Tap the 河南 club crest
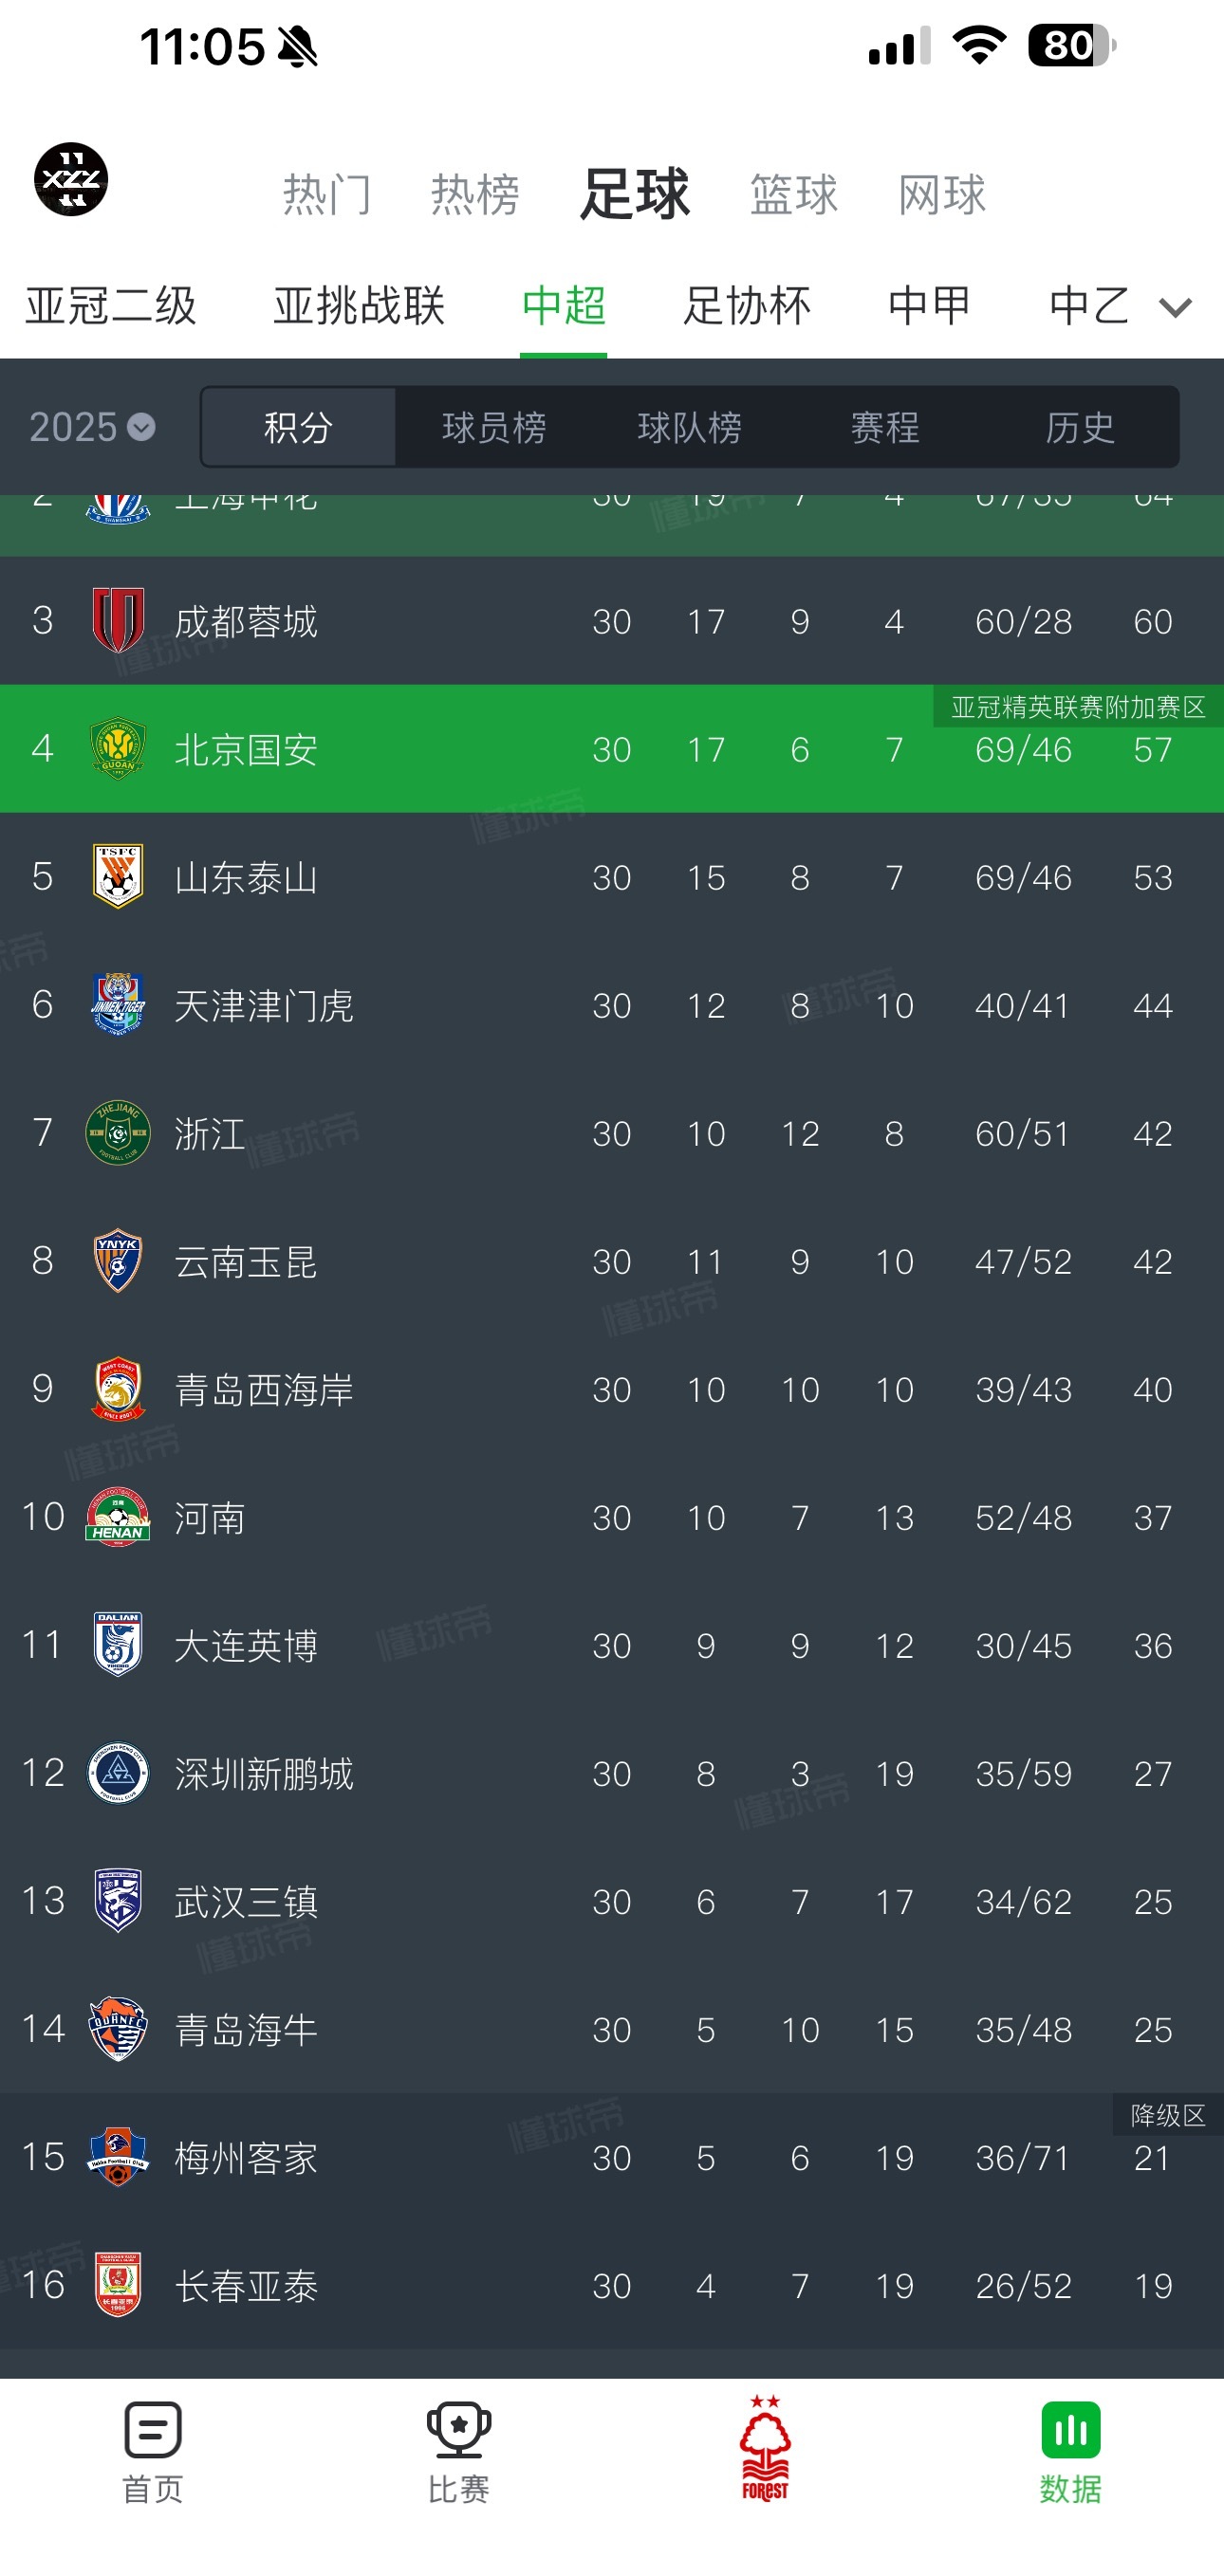The height and width of the screenshot is (2576, 1224). pos(118,1516)
